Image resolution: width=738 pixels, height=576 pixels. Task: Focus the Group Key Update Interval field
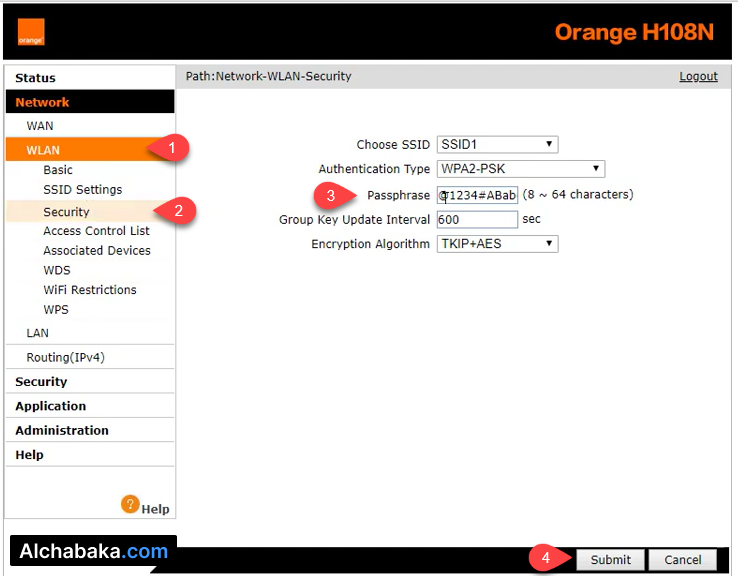point(477,219)
